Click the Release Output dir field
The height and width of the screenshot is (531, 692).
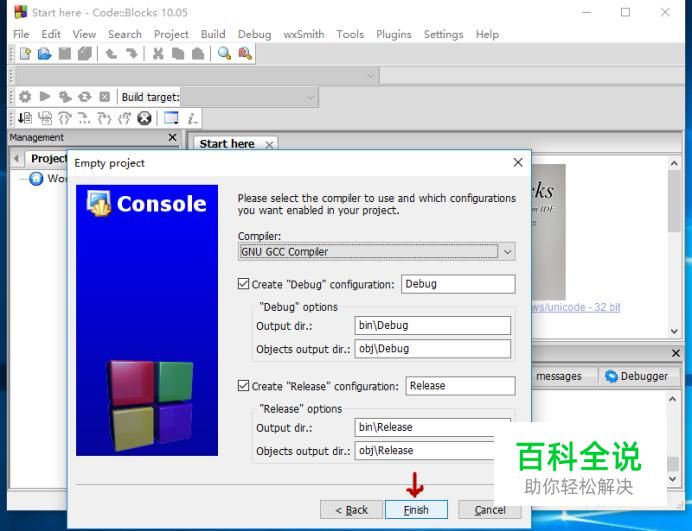tap(432, 427)
